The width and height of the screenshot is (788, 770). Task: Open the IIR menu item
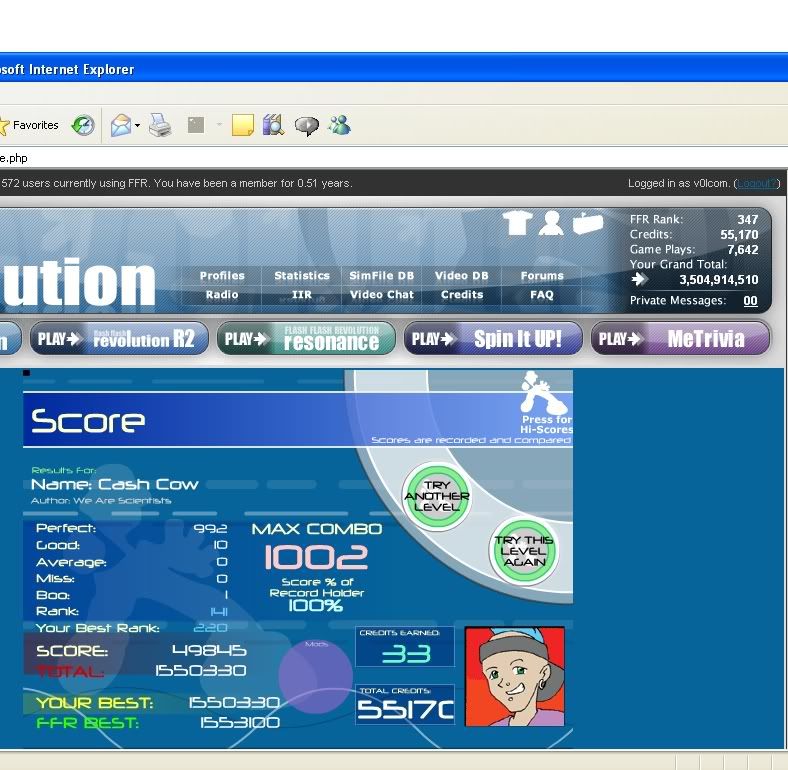[302, 295]
